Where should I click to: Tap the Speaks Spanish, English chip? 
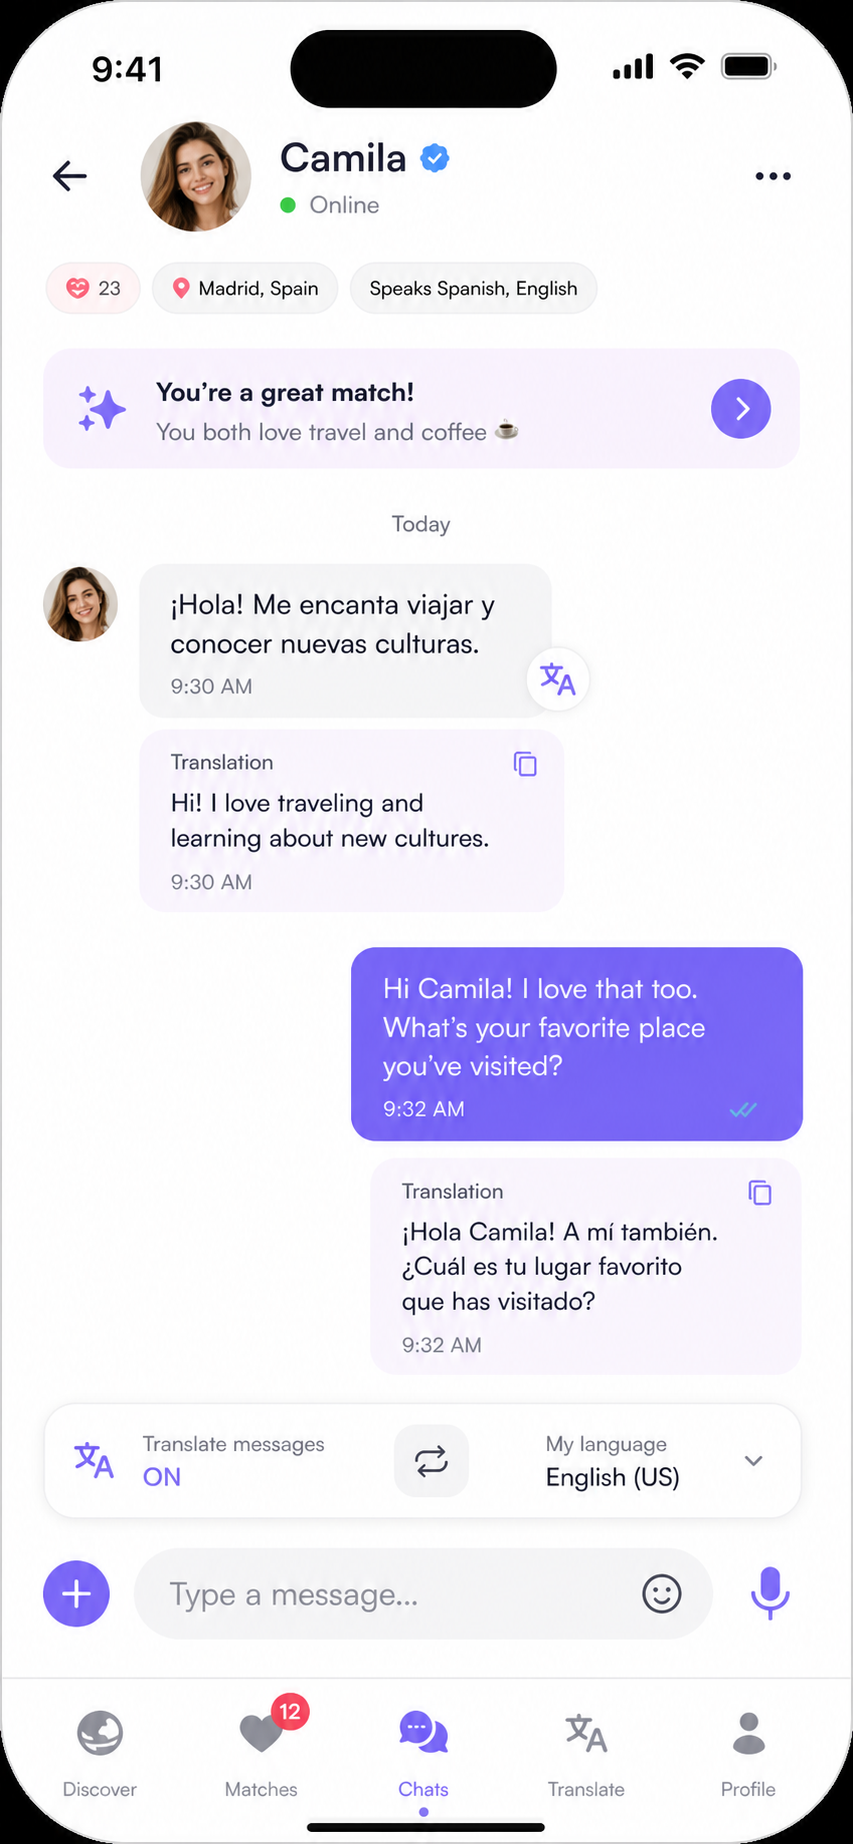tap(473, 288)
